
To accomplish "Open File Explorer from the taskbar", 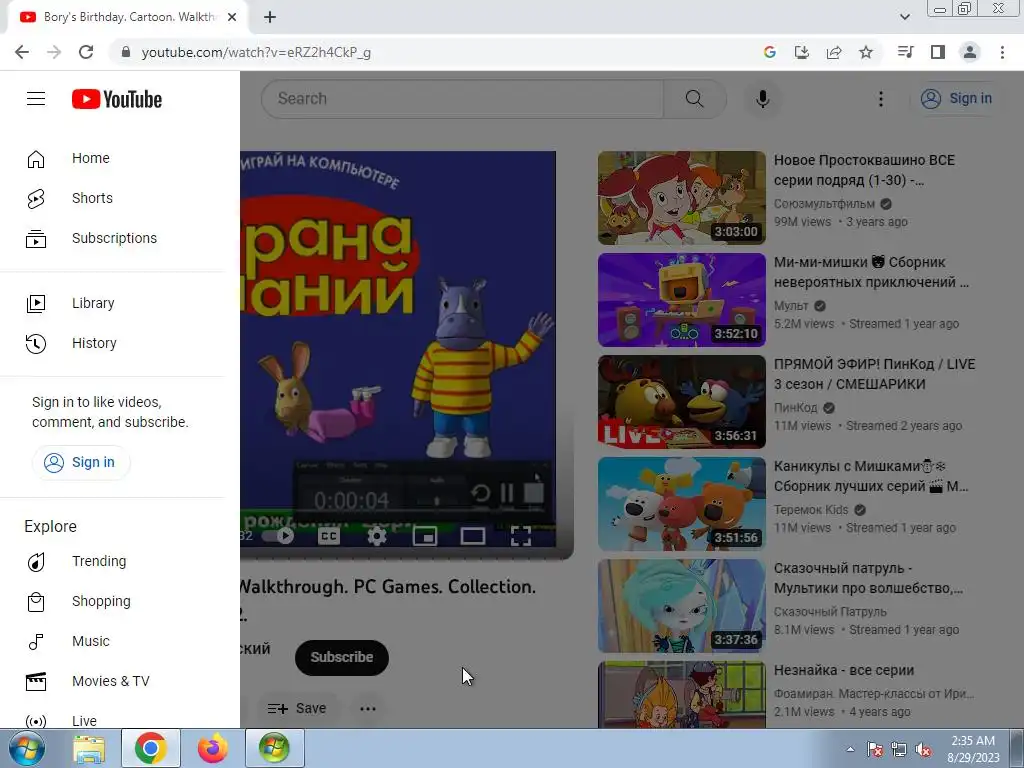I will (x=89, y=748).
